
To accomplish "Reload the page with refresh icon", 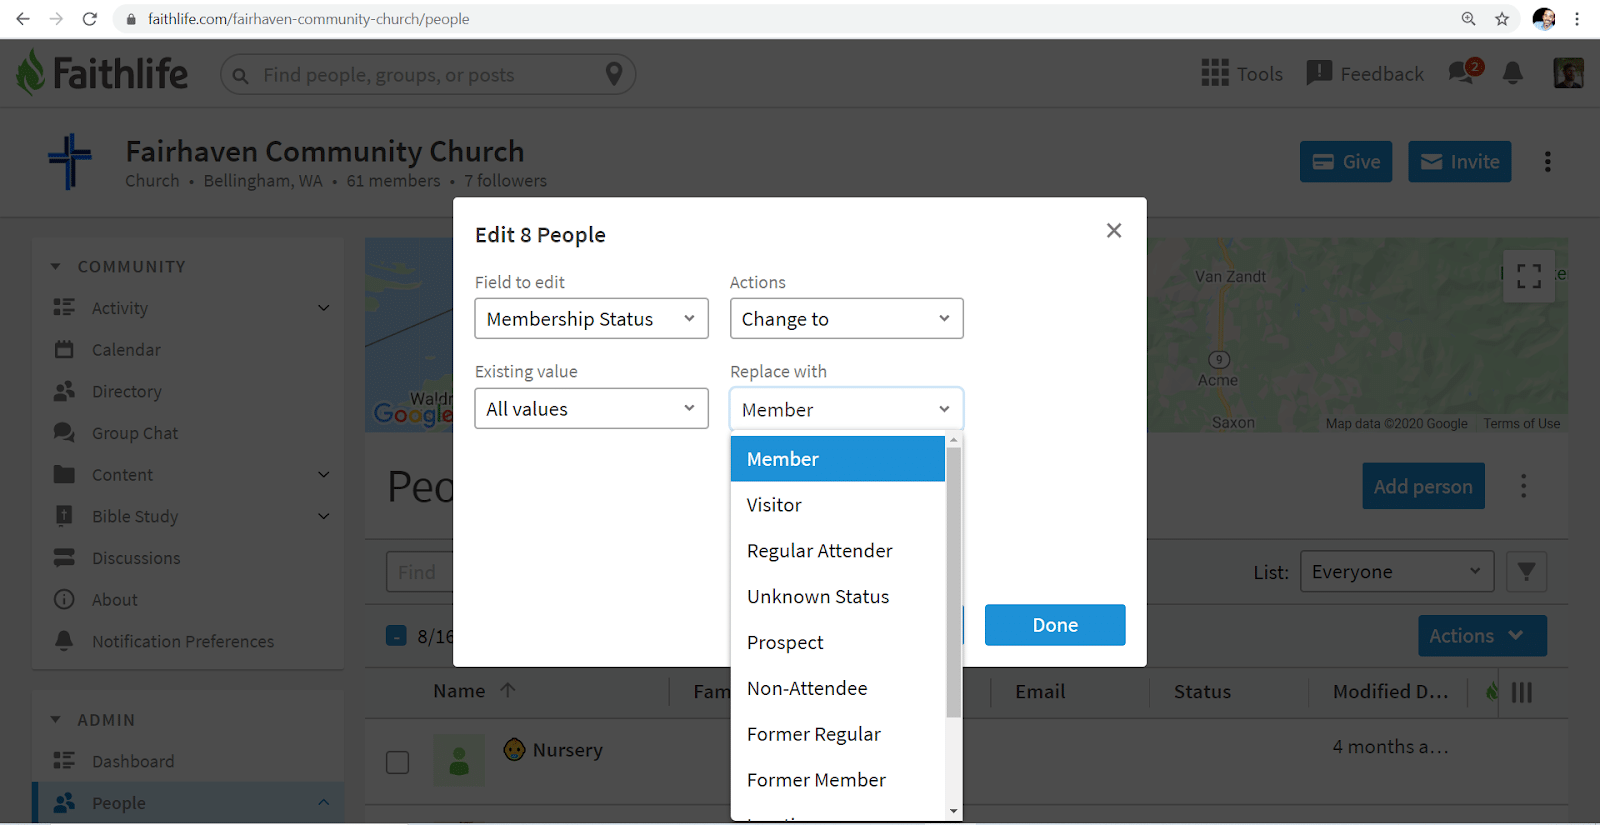I will (90, 19).
